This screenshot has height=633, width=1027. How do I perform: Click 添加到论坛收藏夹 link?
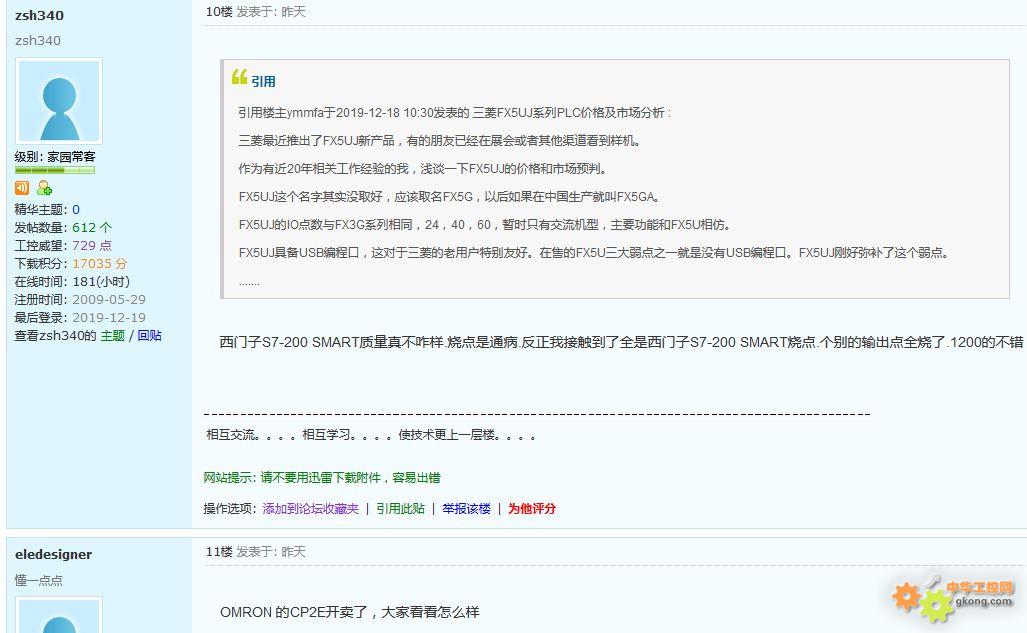(310, 508)
